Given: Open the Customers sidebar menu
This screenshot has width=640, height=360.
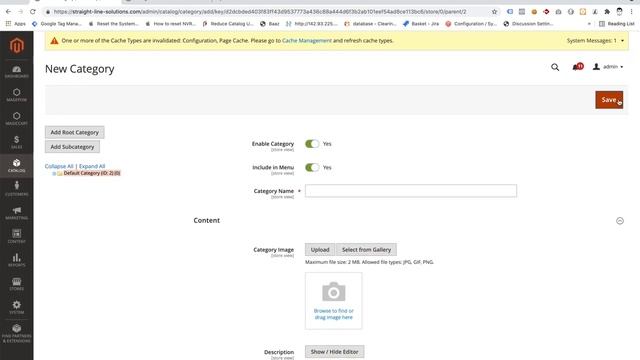Looking at the screenshot, I should (x=17, y=189).
